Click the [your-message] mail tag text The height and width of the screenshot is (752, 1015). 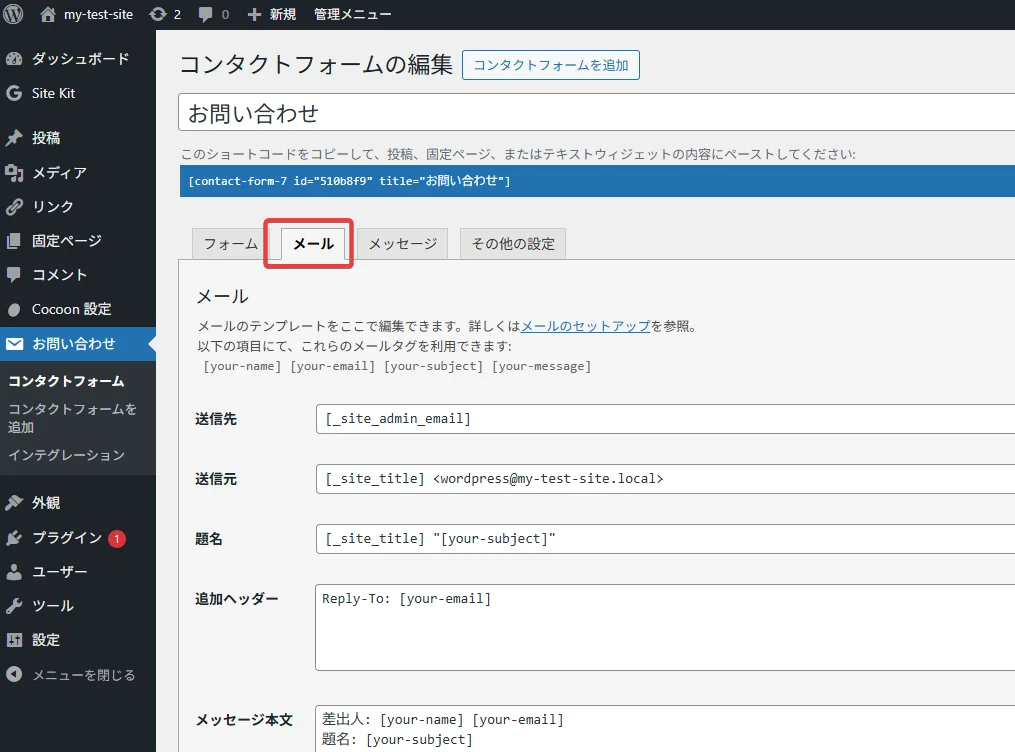(x=541, y=366)
